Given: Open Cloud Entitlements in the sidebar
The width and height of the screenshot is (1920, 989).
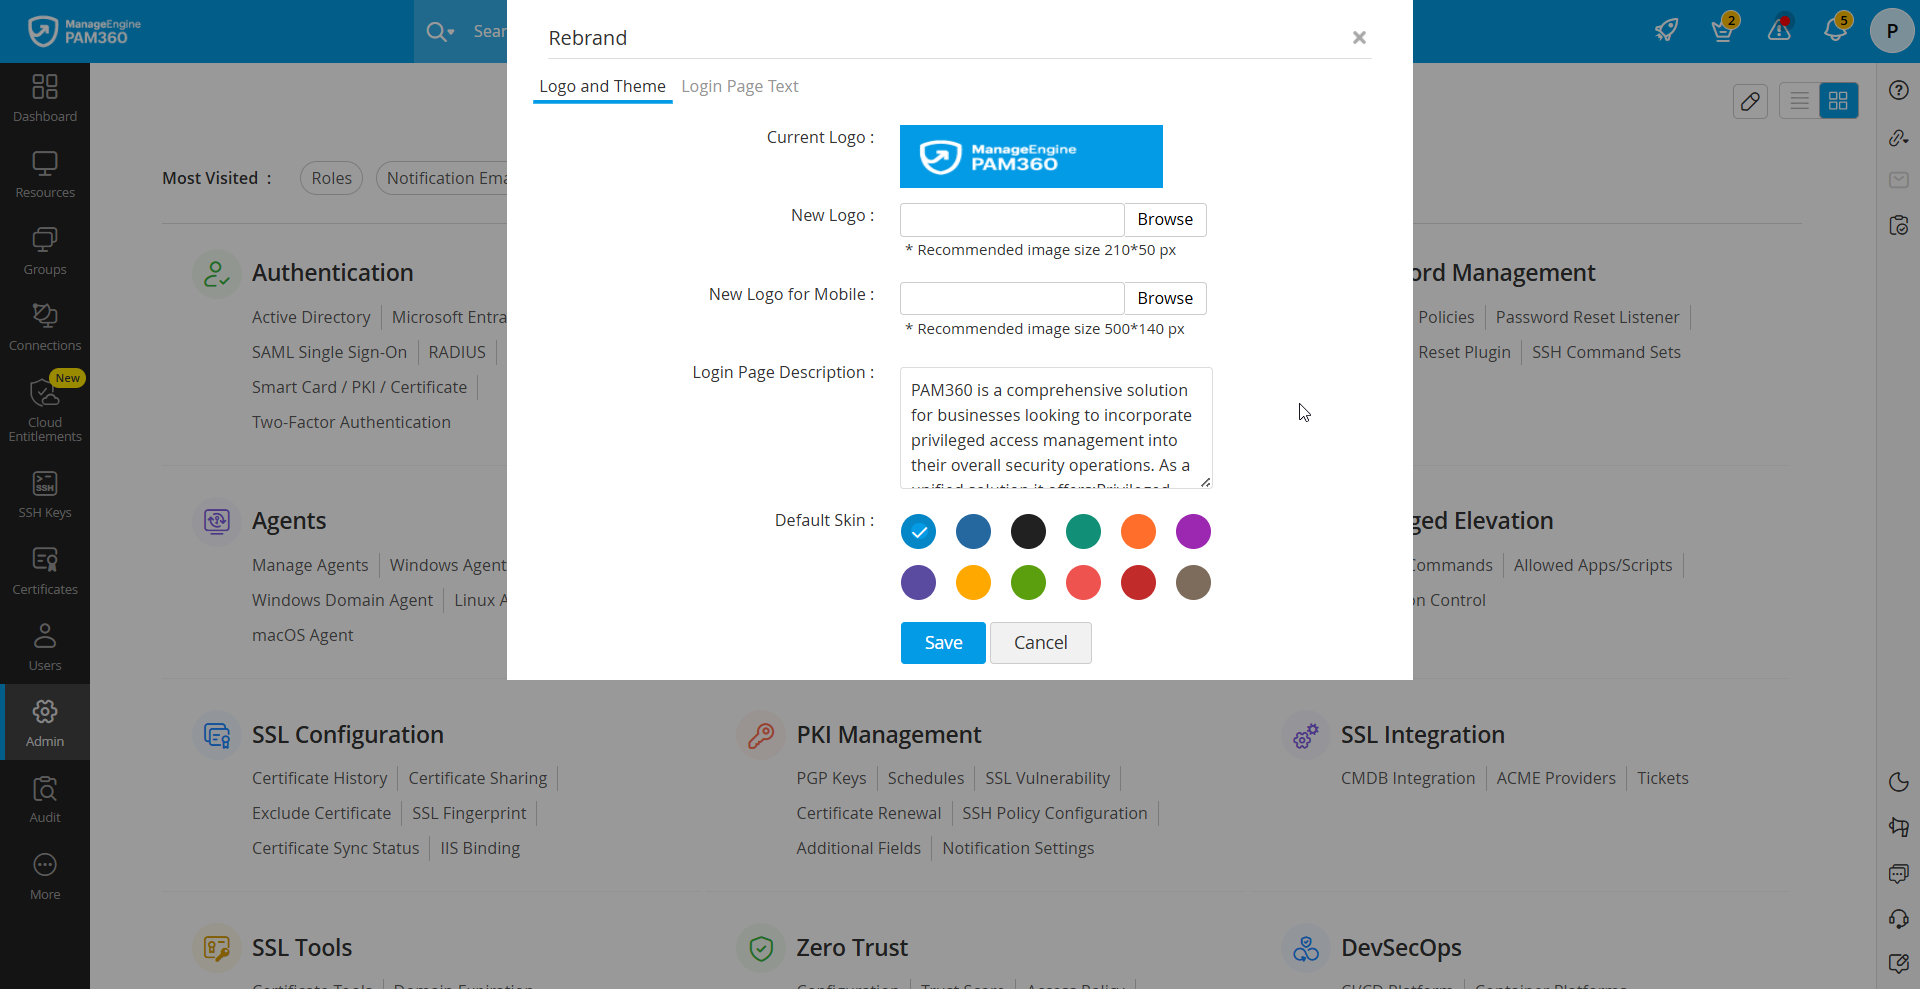Looking at the screenshot, I should point(45,408).
